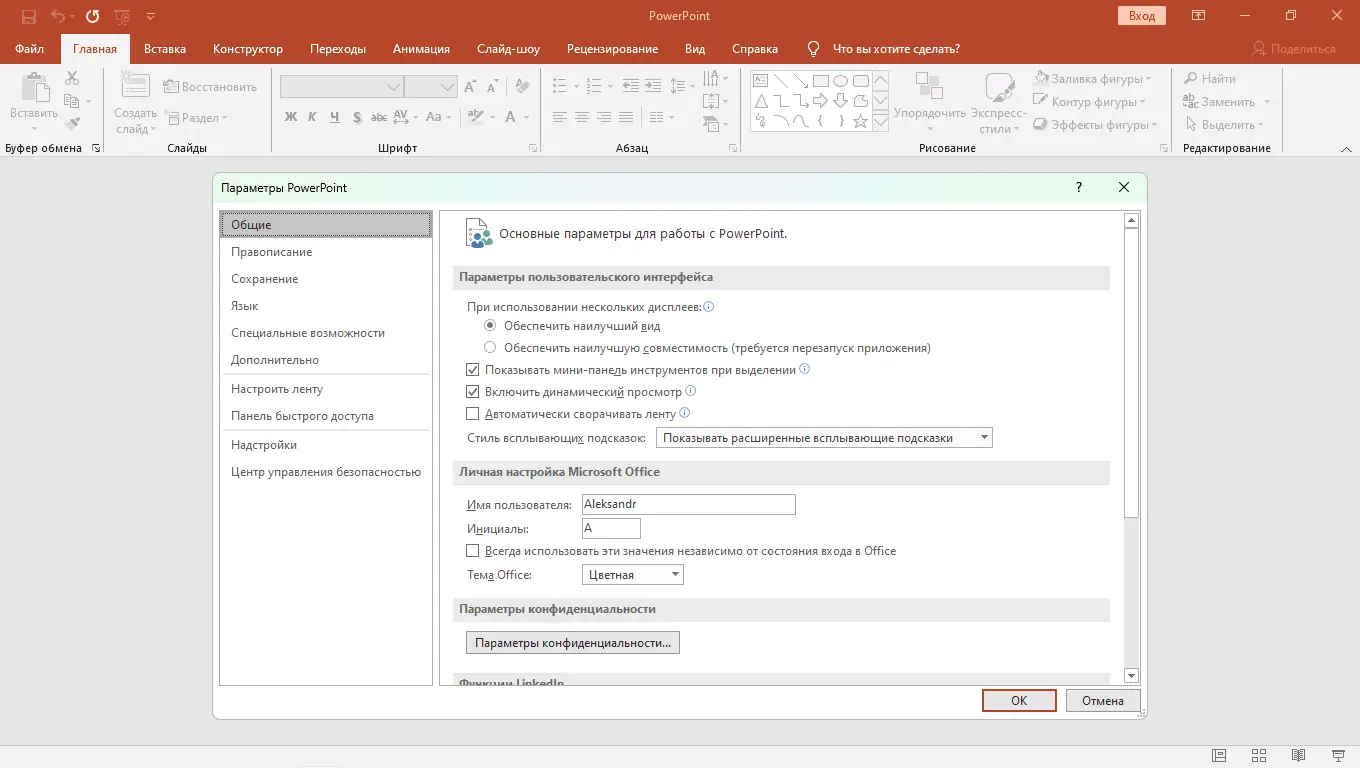Click the Start From Beginning slideshow icon
The width and height of the screenshot is (1360, 768).
(x=123, y=16)
